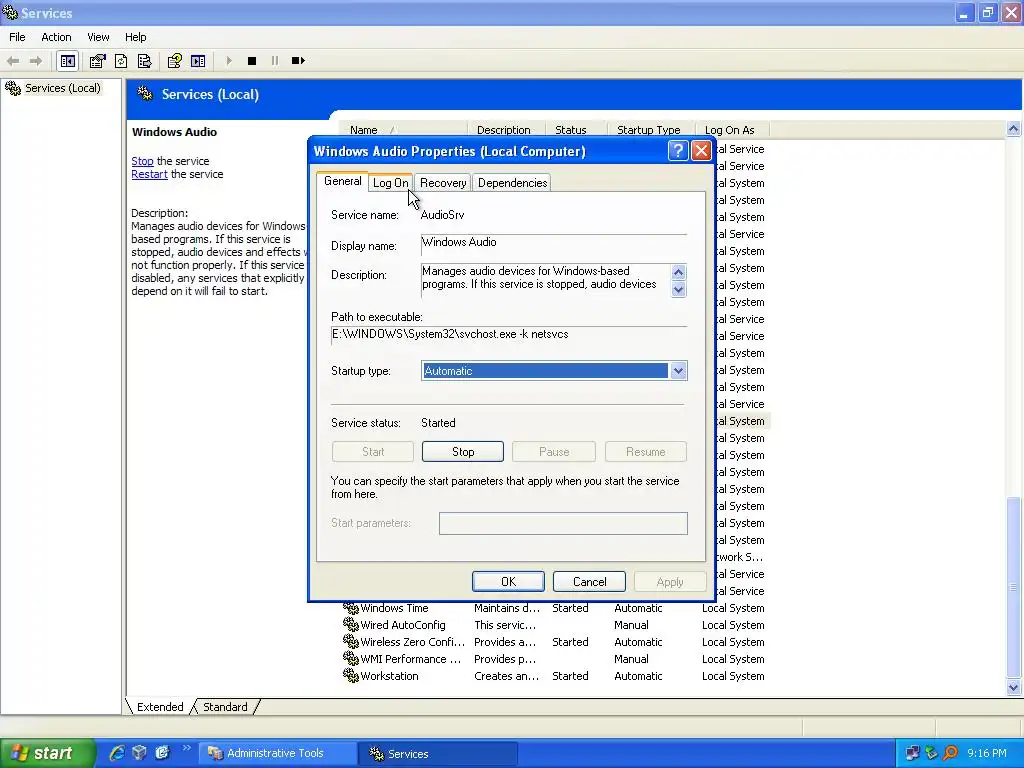Open the File menu
The width and height of the screenshot is (1024, 768).
point(18,37)
